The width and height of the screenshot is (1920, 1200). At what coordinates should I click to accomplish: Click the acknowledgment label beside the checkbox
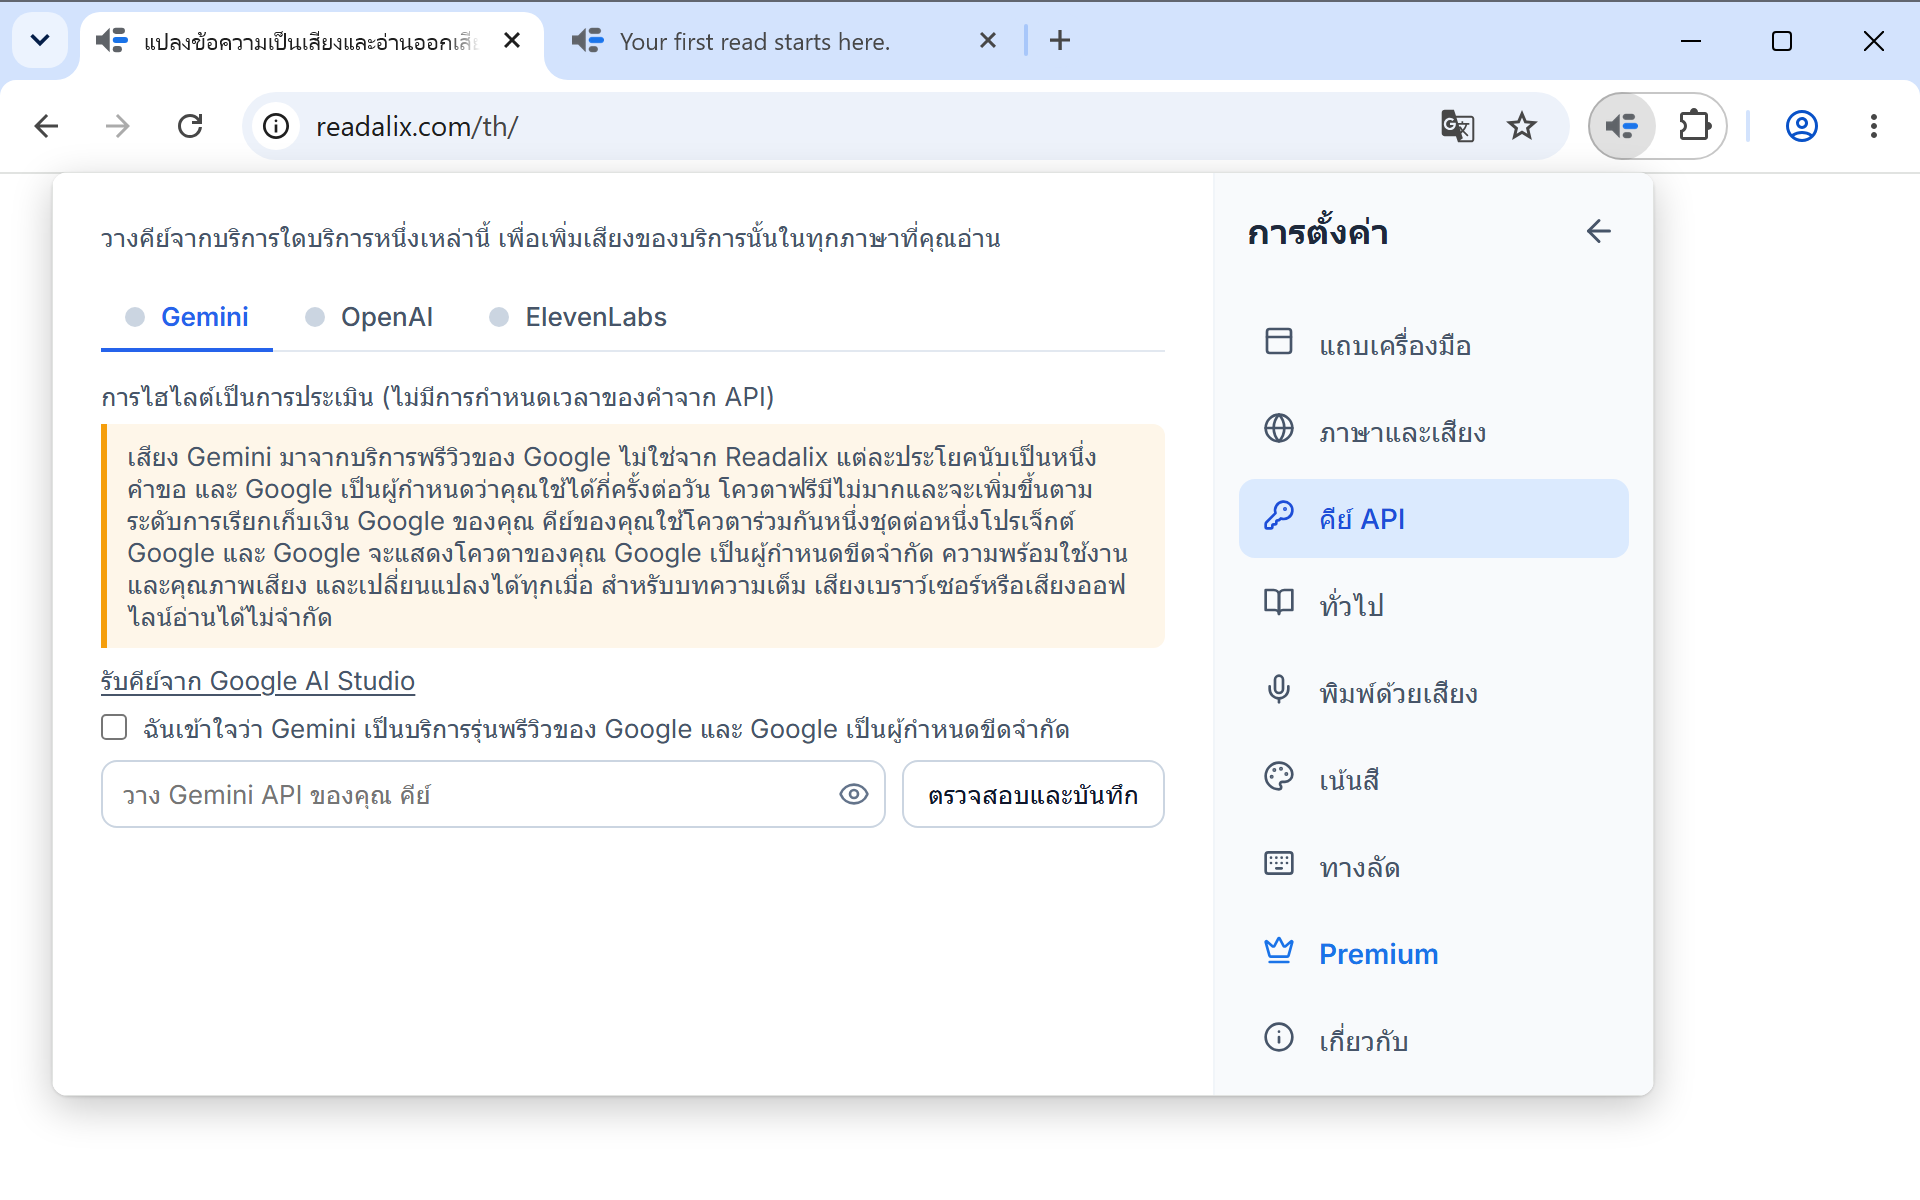(x=606, y=729)
